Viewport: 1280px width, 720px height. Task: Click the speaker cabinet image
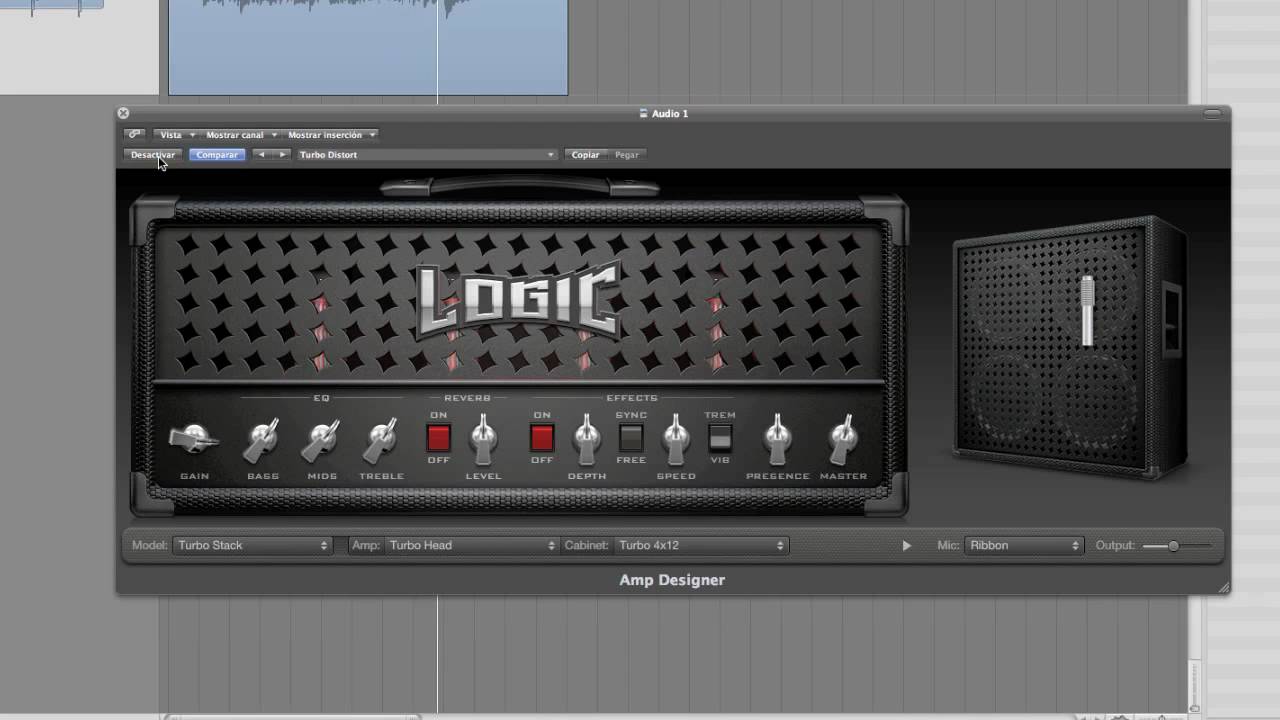click(x=1069, y=347)
